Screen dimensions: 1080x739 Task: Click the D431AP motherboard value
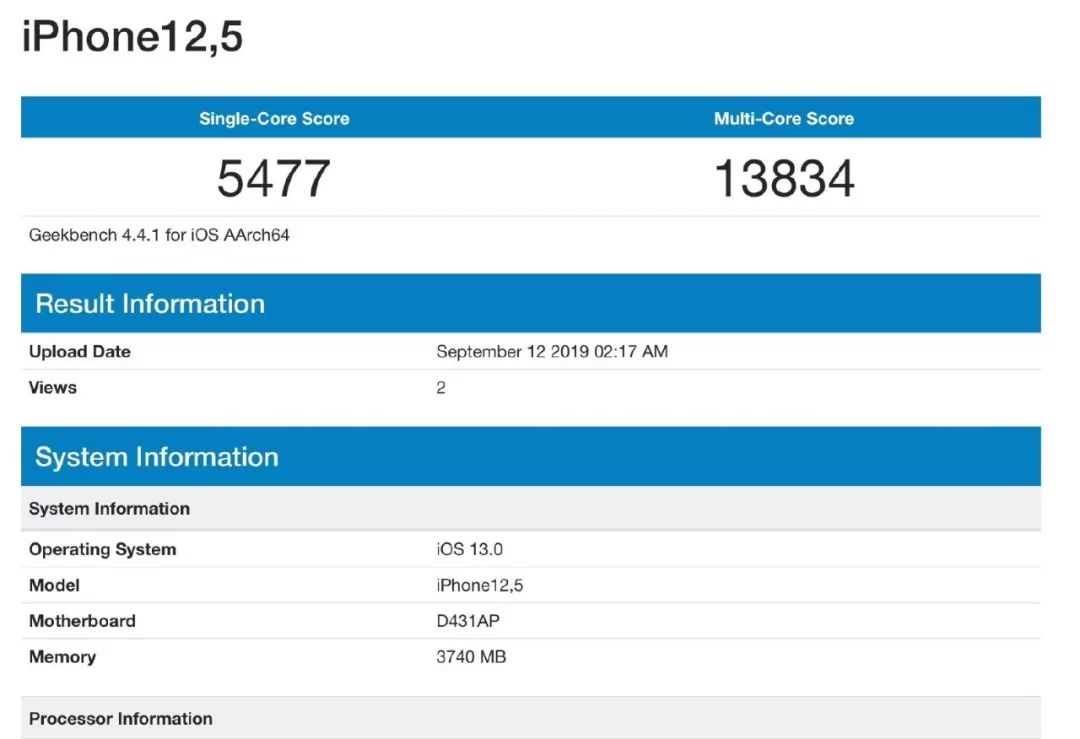468,621
